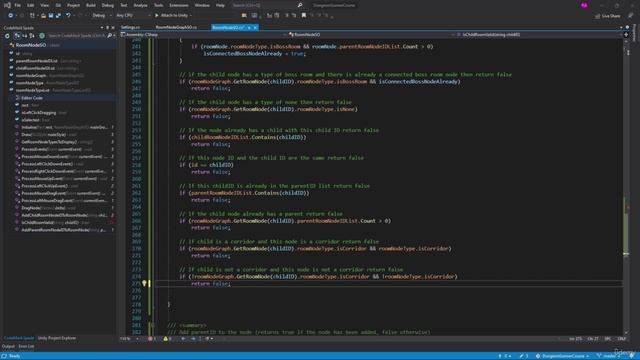Open the RoomNodeSO class navigation dropdown
640x360 pixels.
pyautogui.click(x=371, y=35)
